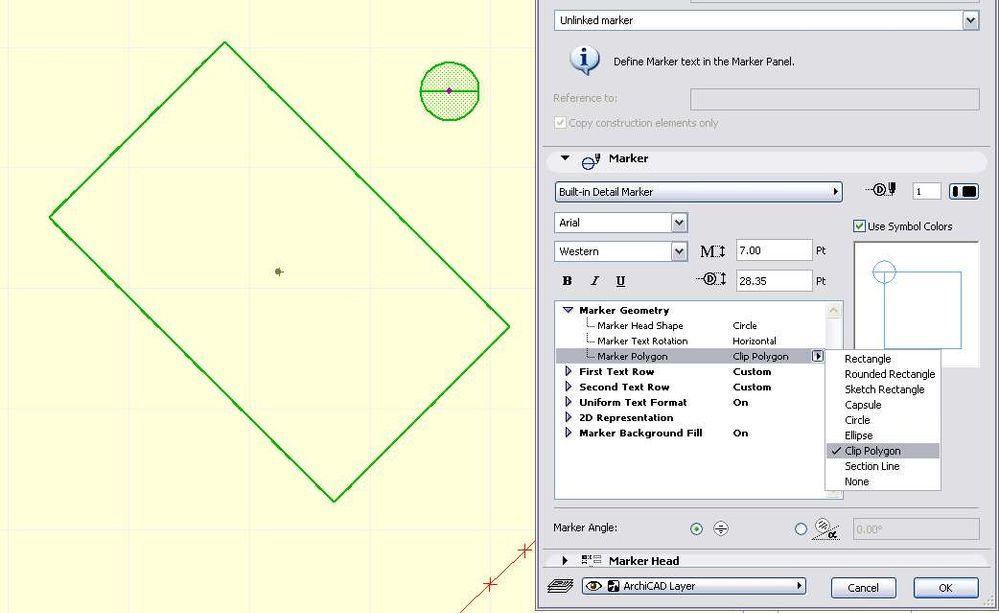Click the marker pen number icon
This screenshot has height=613, width=999.
tap(881, 189)
